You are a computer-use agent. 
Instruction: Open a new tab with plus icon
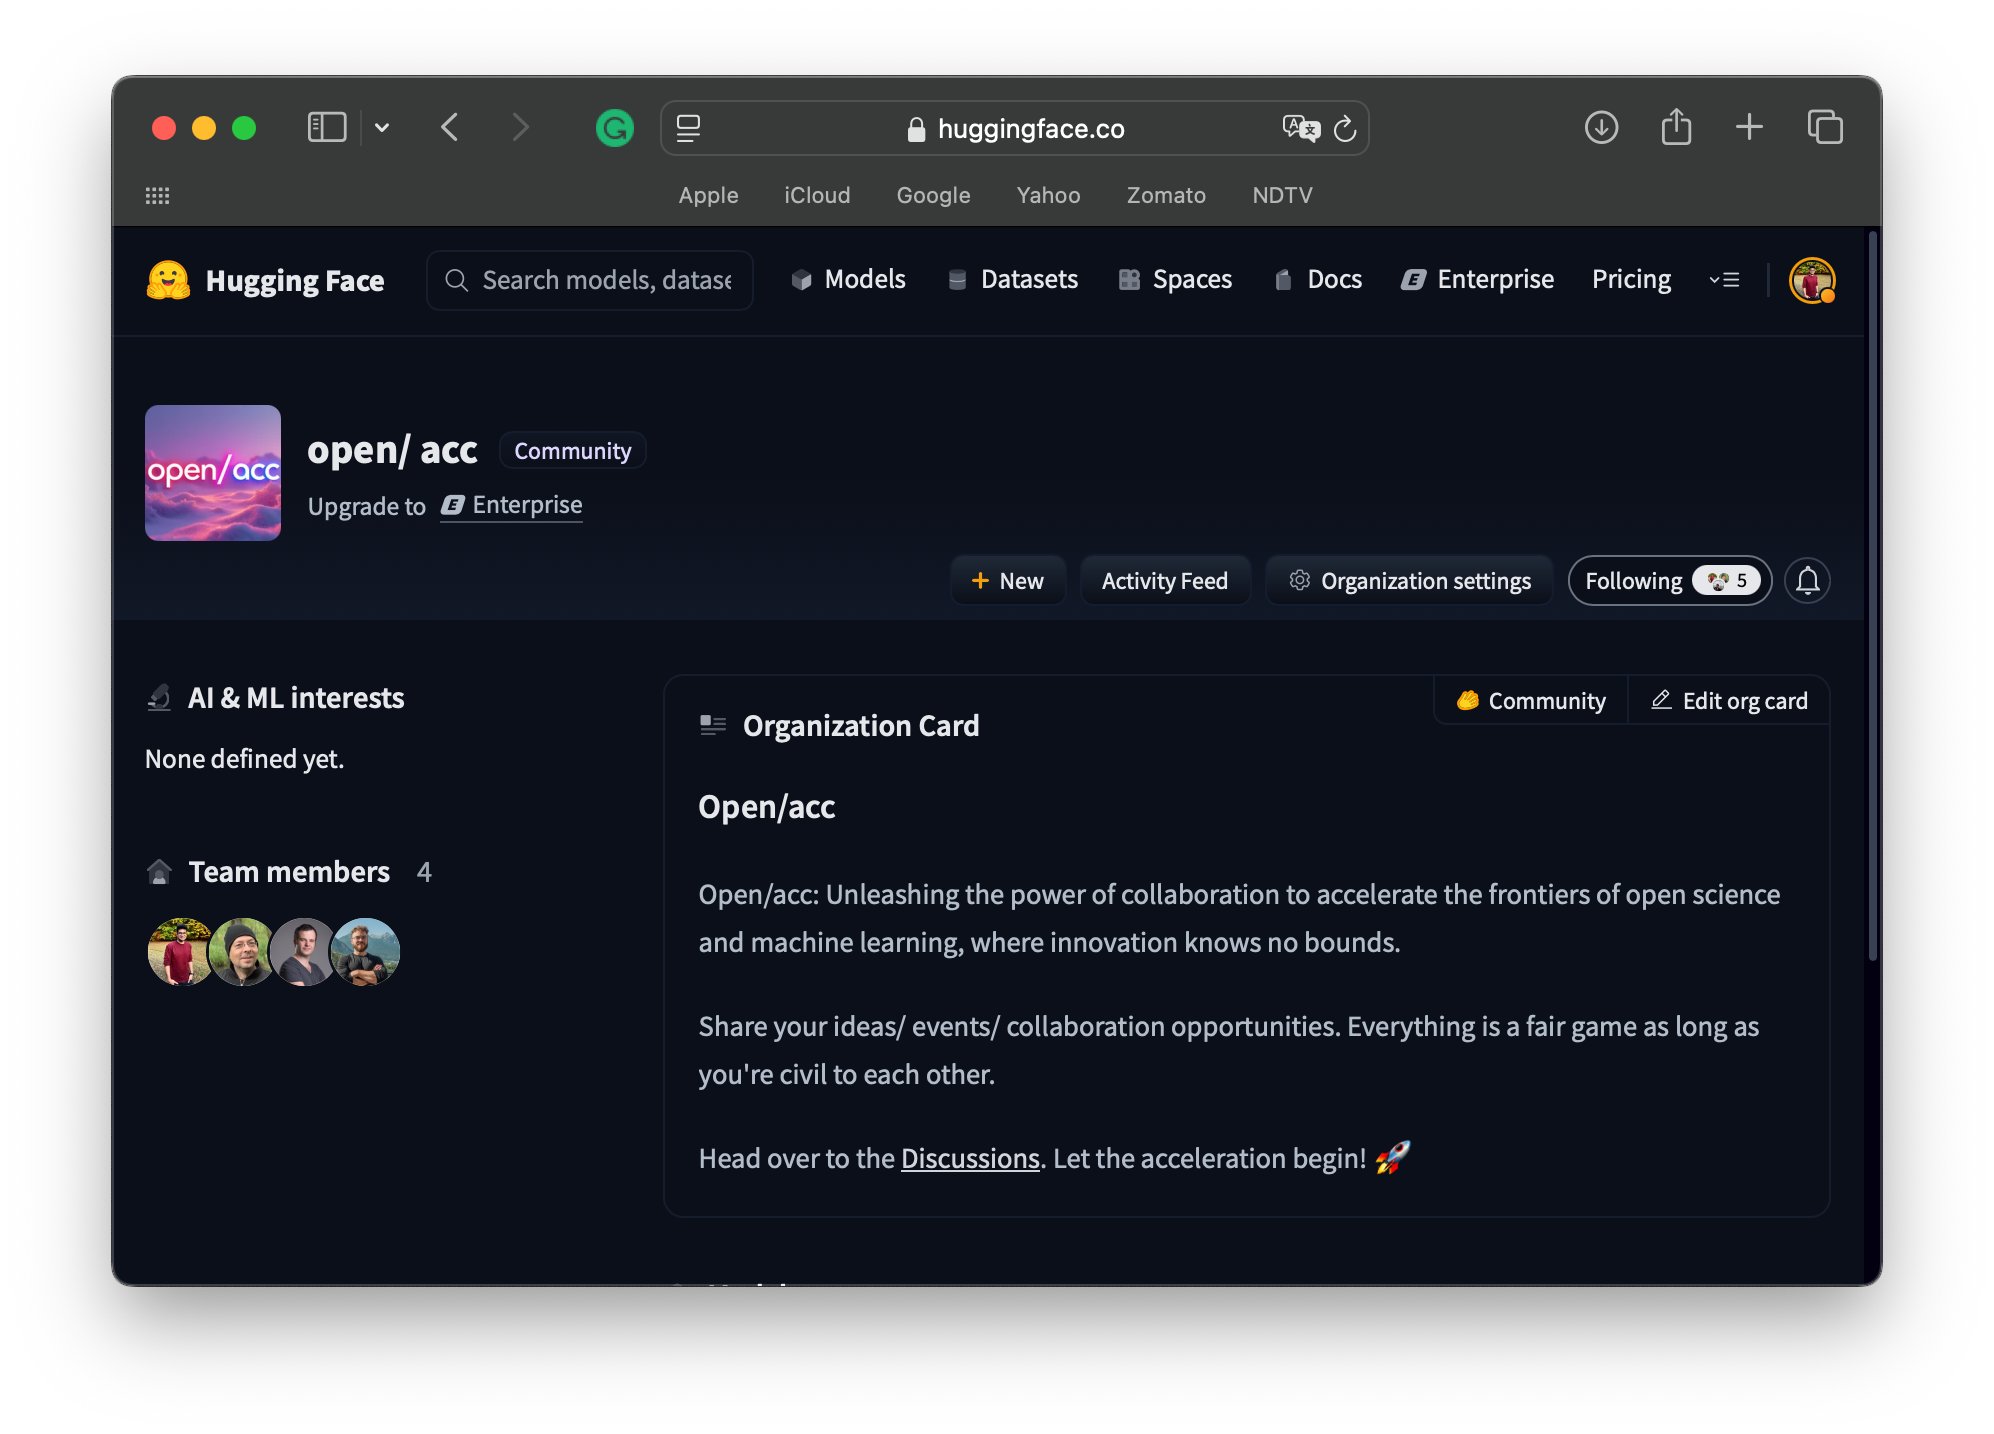1749,127
